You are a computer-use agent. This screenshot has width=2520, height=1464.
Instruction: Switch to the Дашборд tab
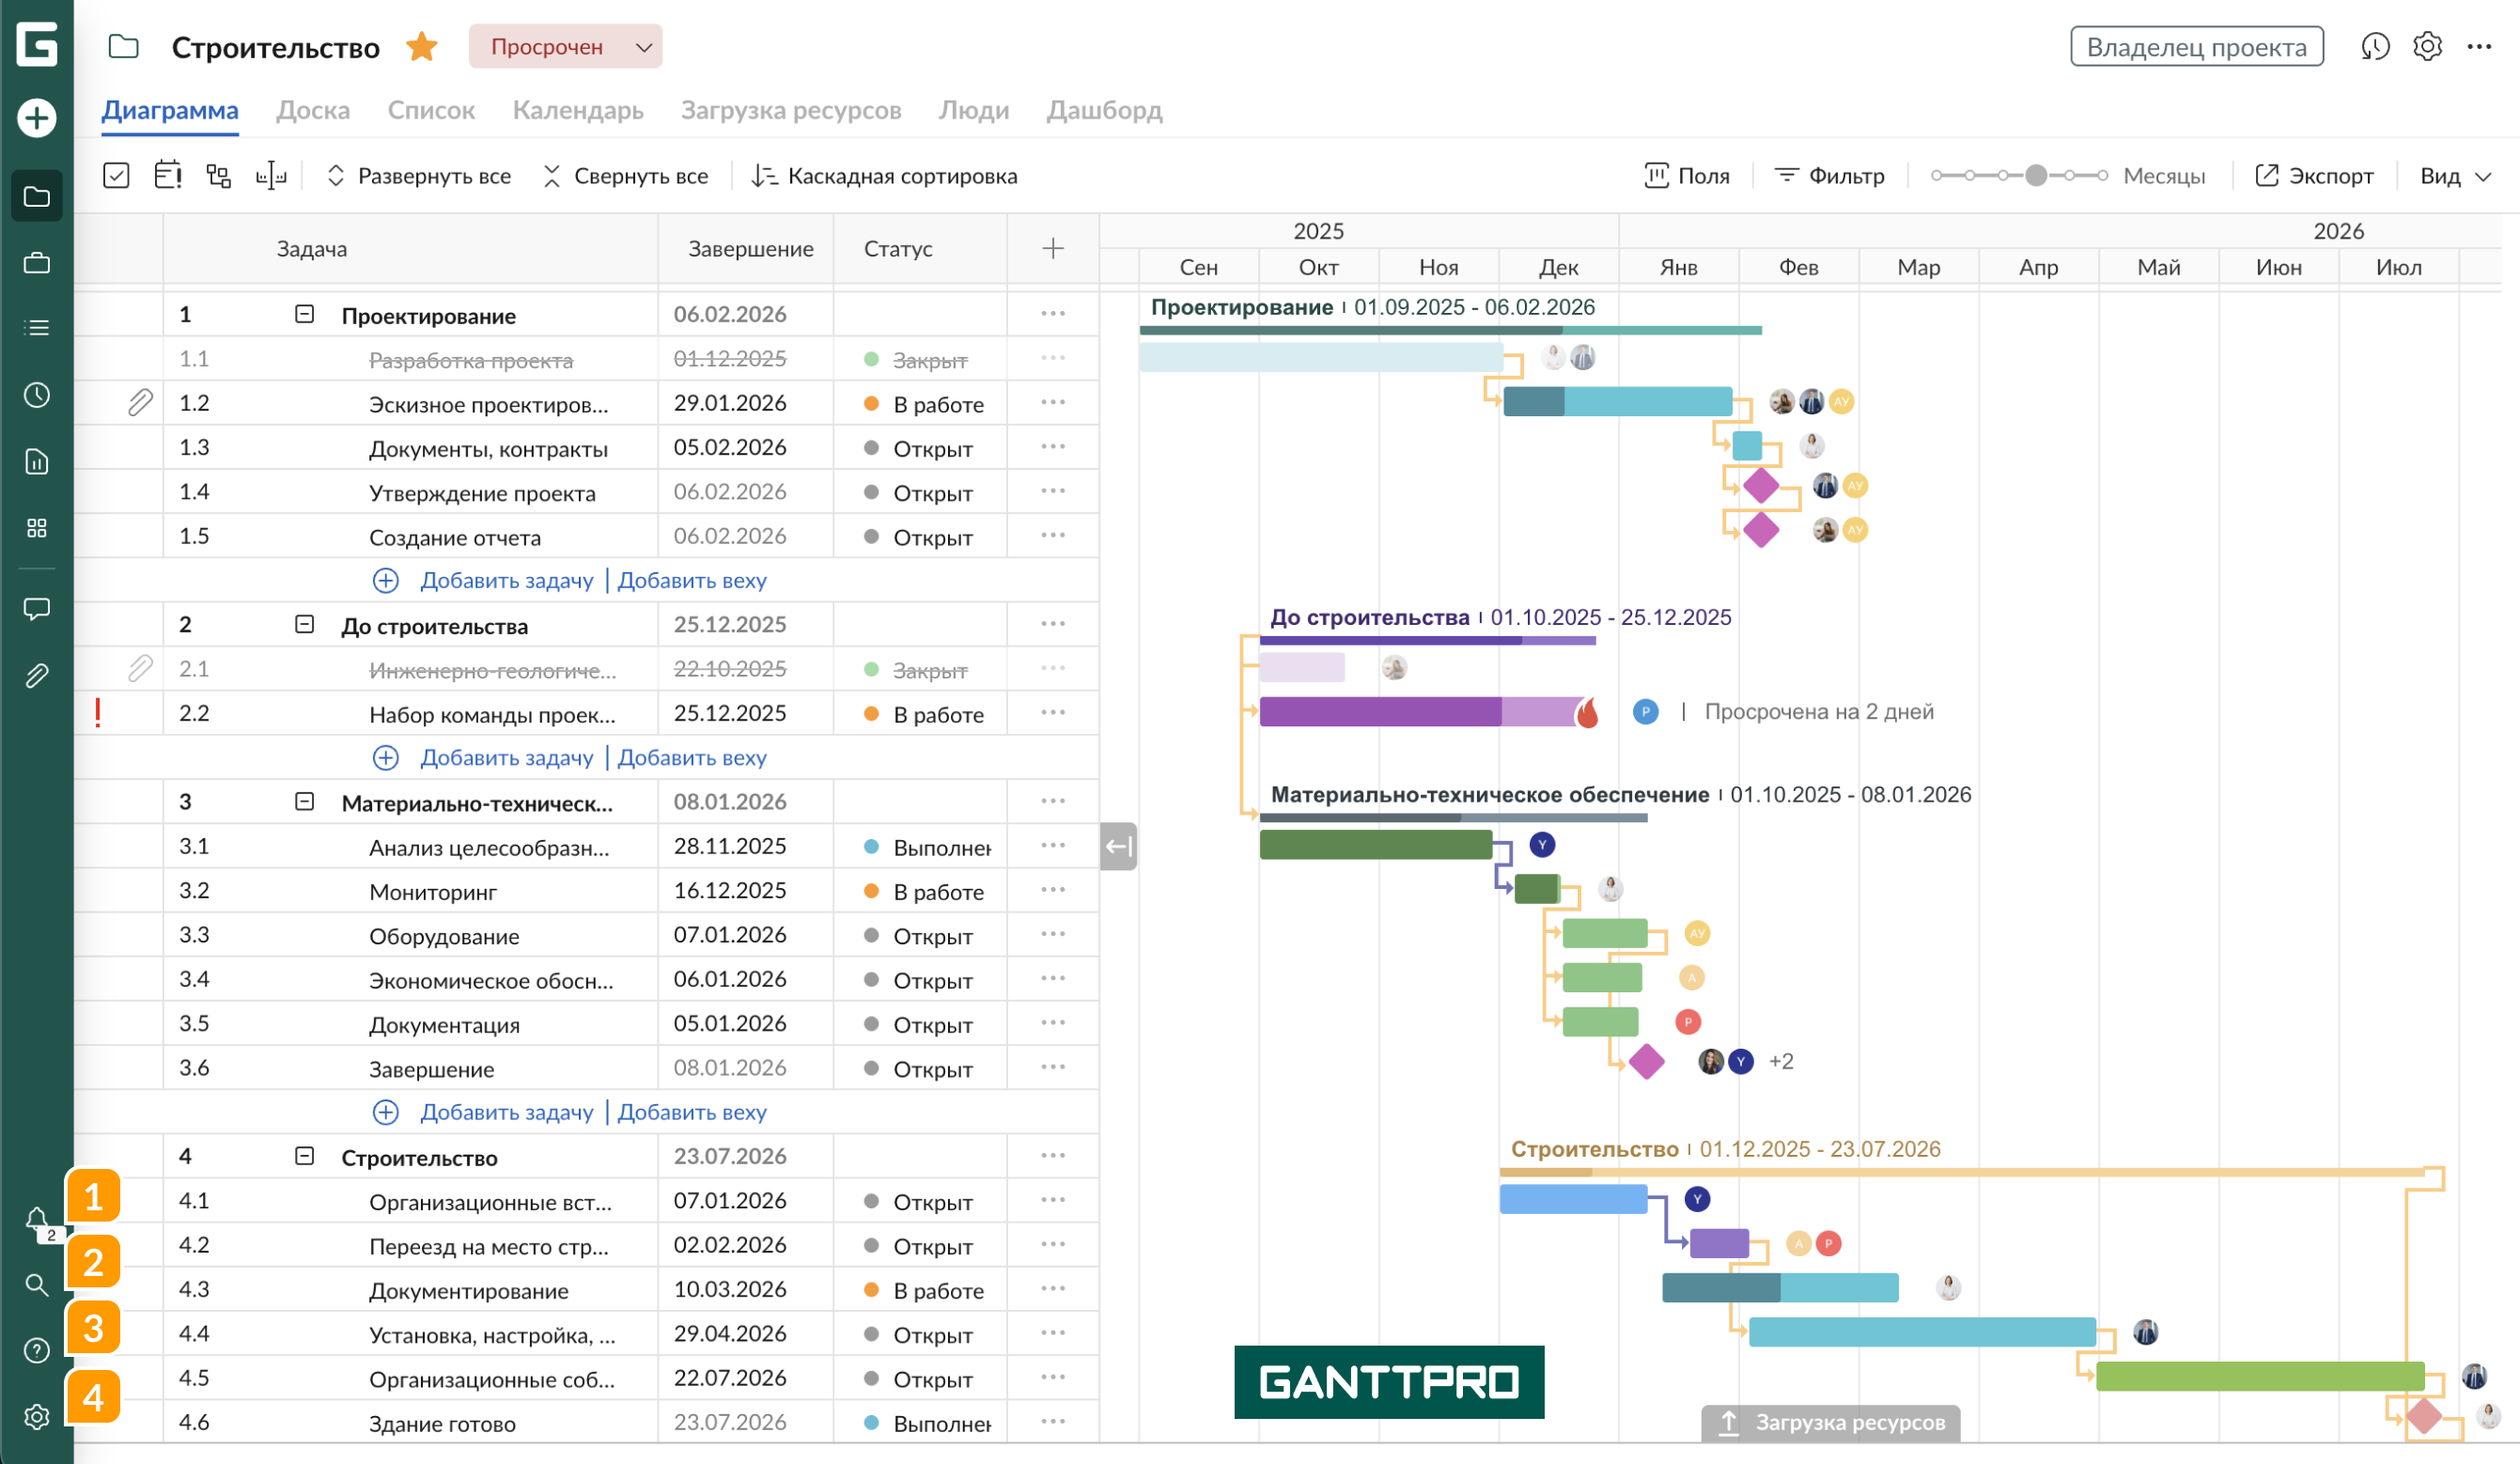pos(1104,110)
